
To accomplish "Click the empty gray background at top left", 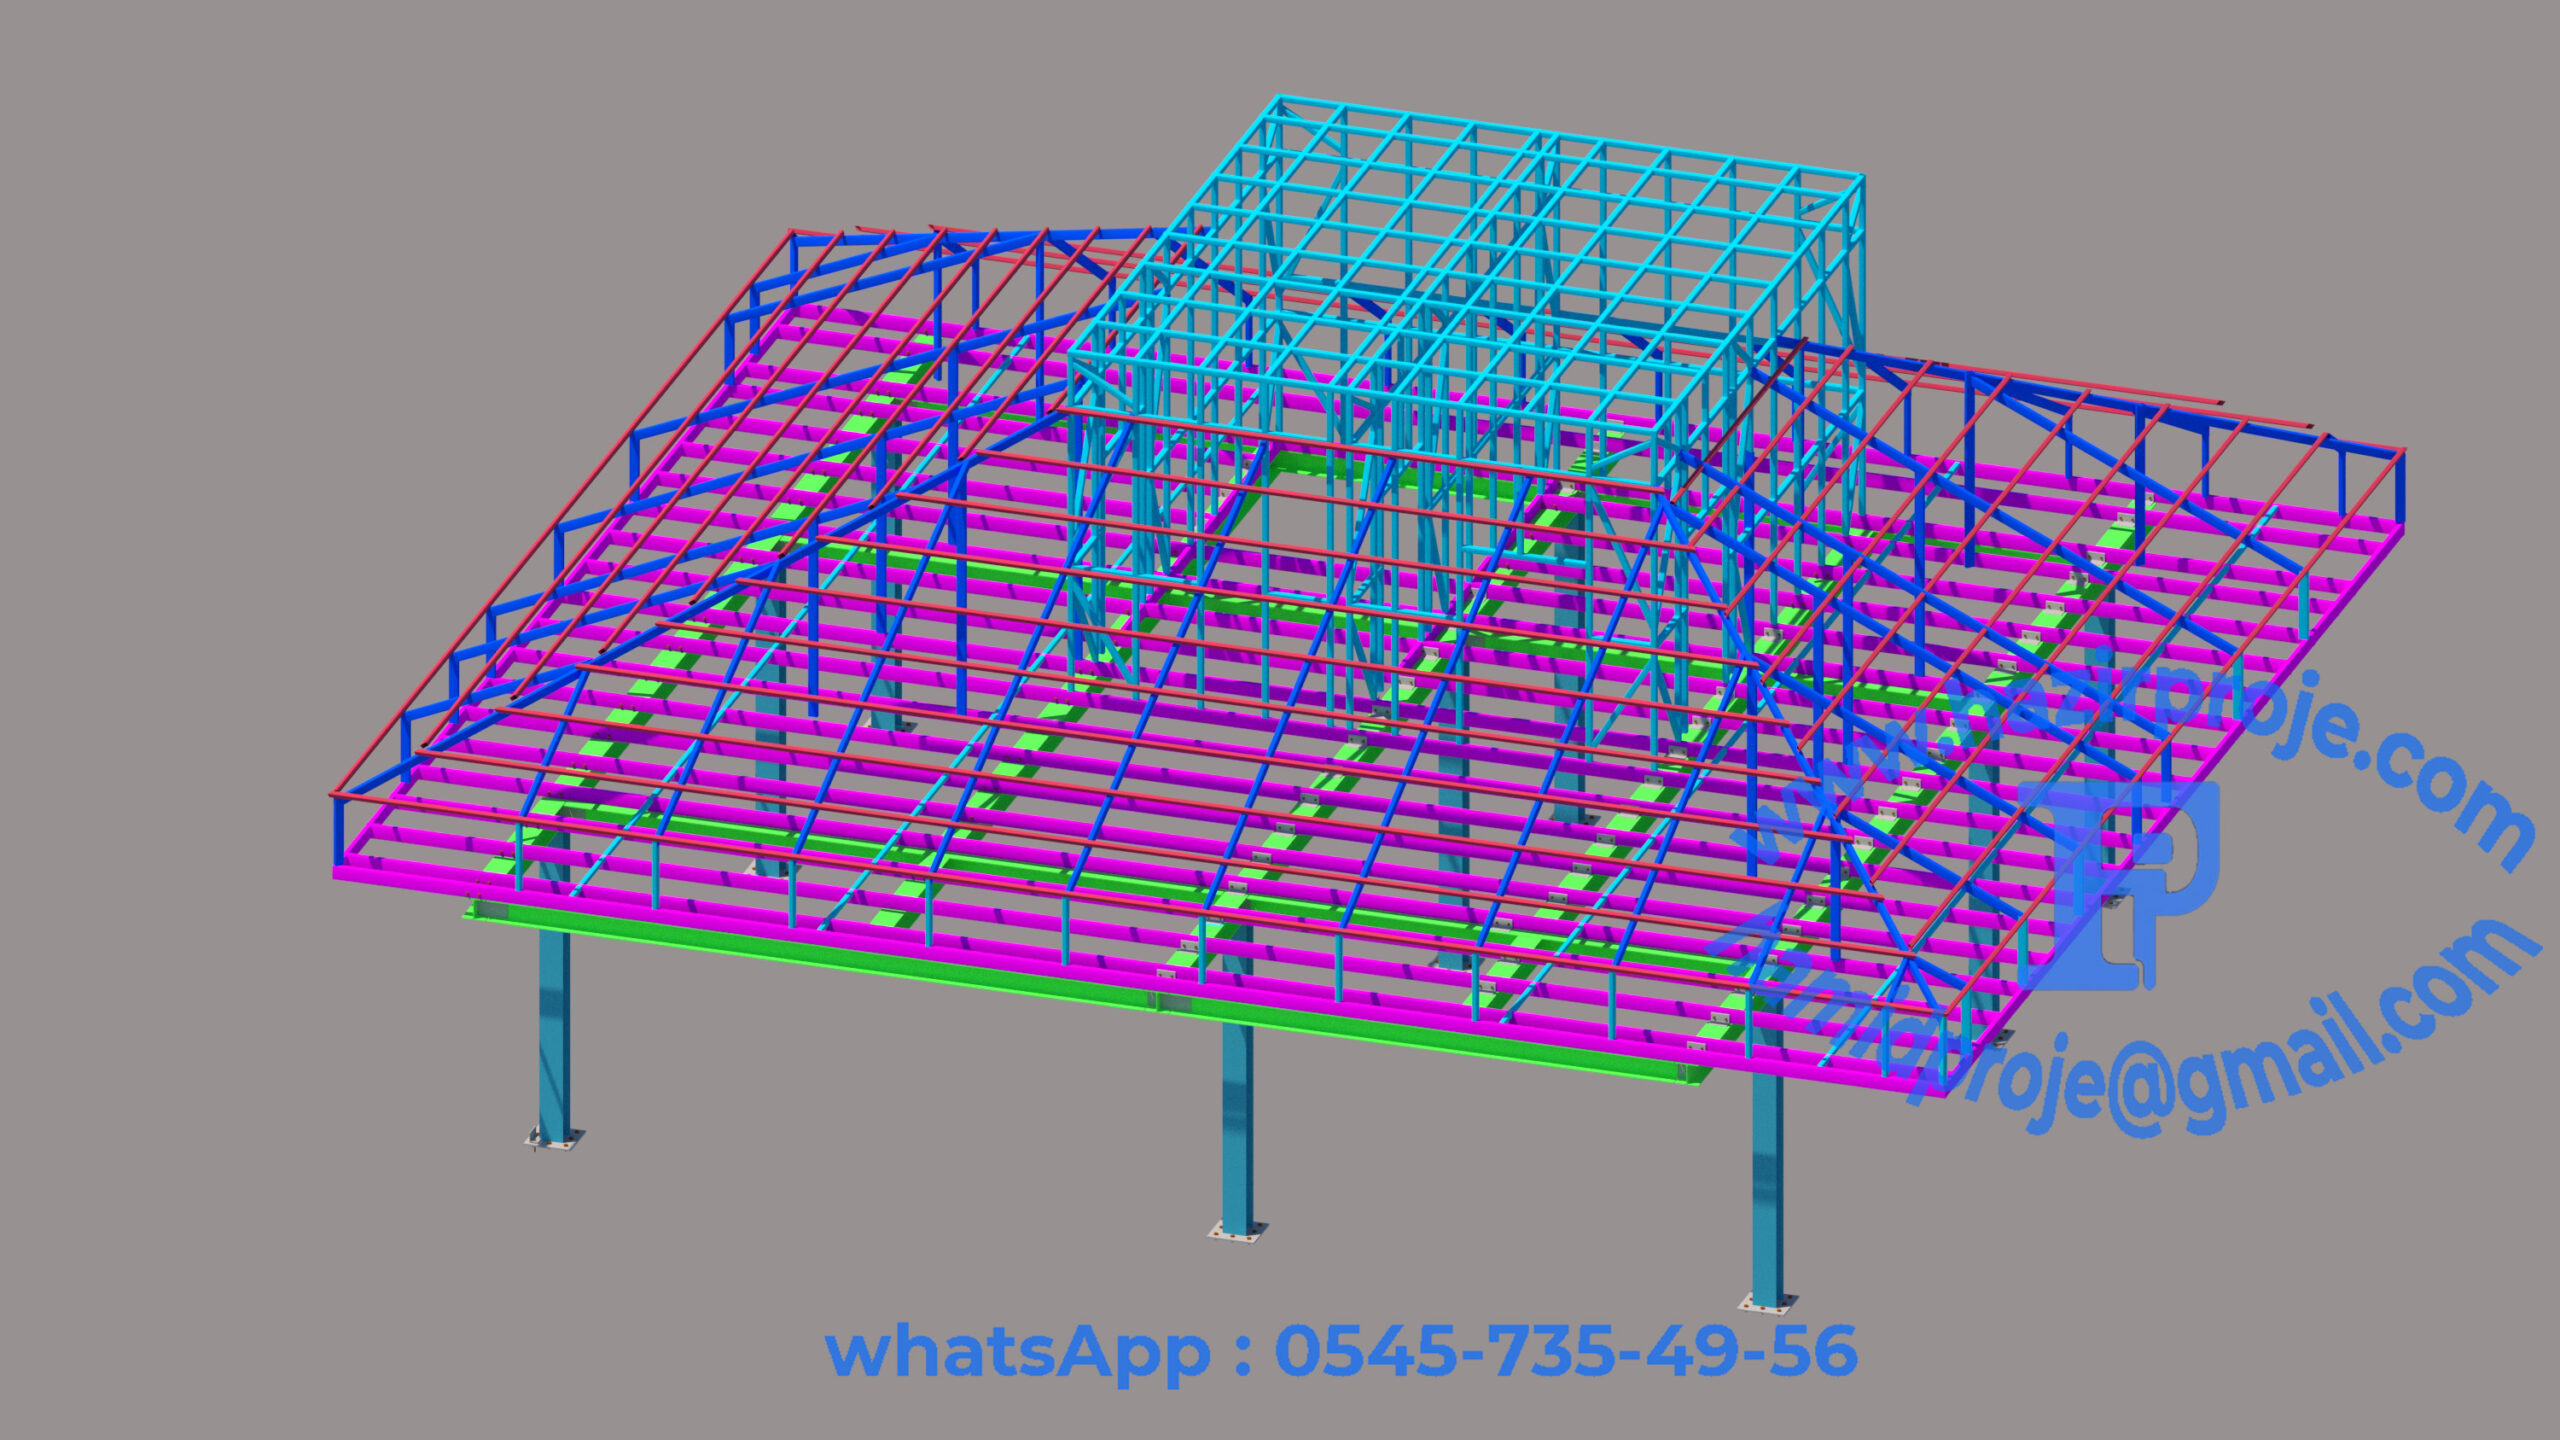I will tap(200, 150).
